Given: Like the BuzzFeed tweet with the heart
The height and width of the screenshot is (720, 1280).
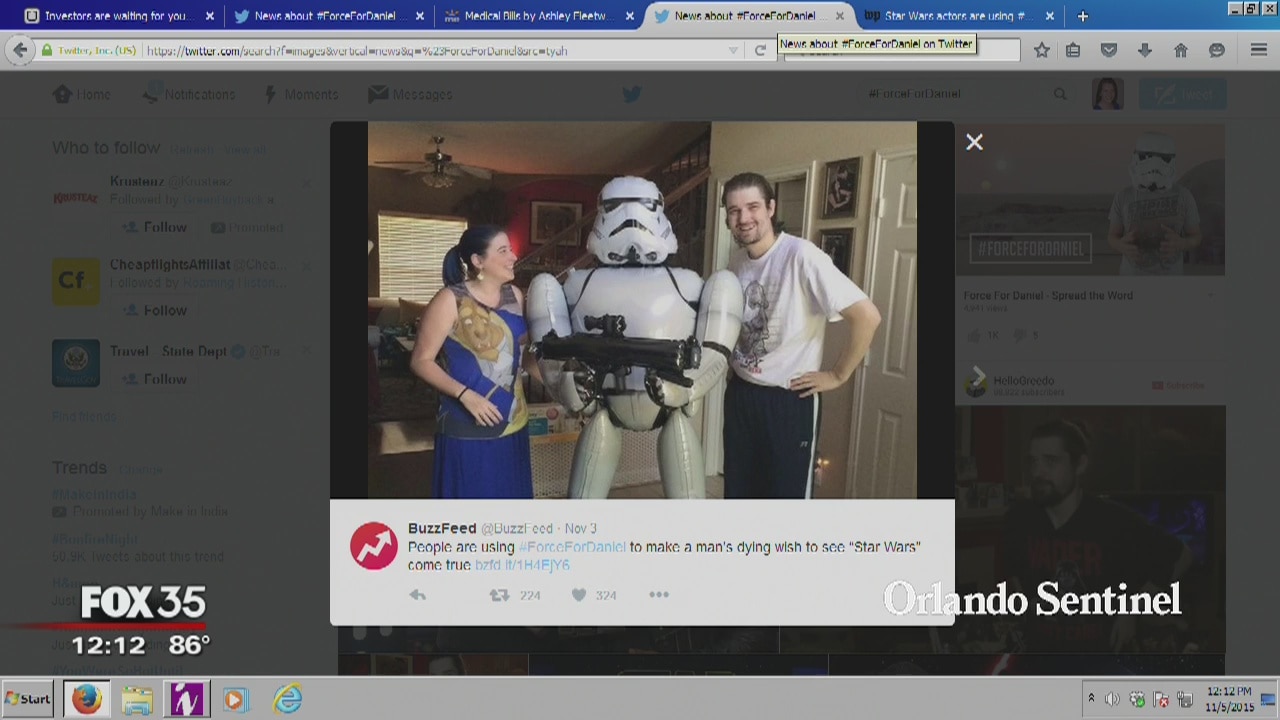Looking at the screenshot, I should 579,595.
